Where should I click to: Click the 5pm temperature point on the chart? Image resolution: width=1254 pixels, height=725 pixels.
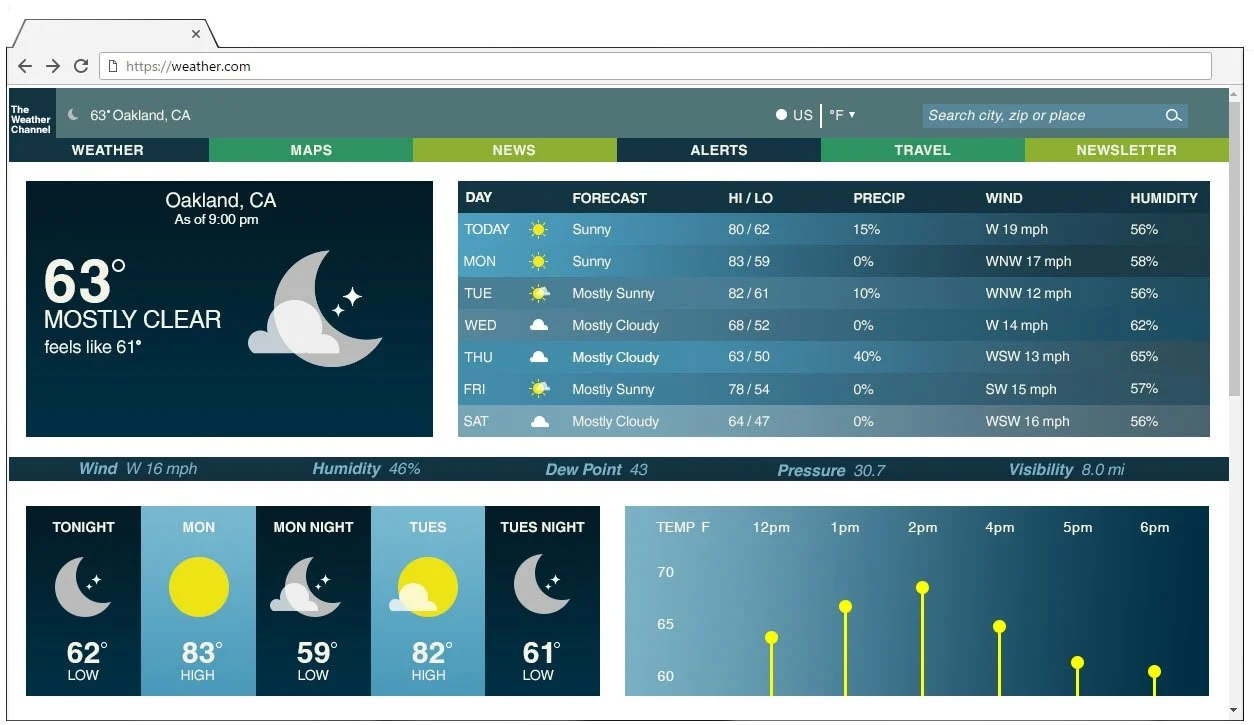(1077, 662)
